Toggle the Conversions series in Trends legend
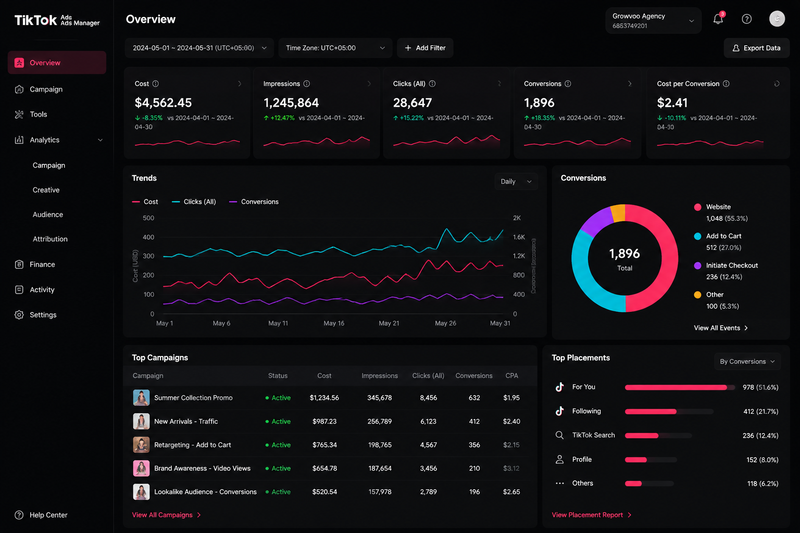 tap(254, 202)
